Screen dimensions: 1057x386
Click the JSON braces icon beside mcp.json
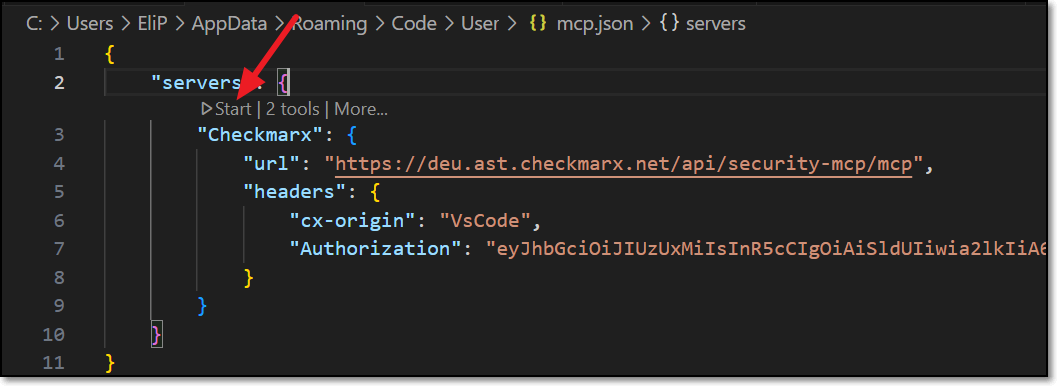pyautogui.click(x=537, y=24)
